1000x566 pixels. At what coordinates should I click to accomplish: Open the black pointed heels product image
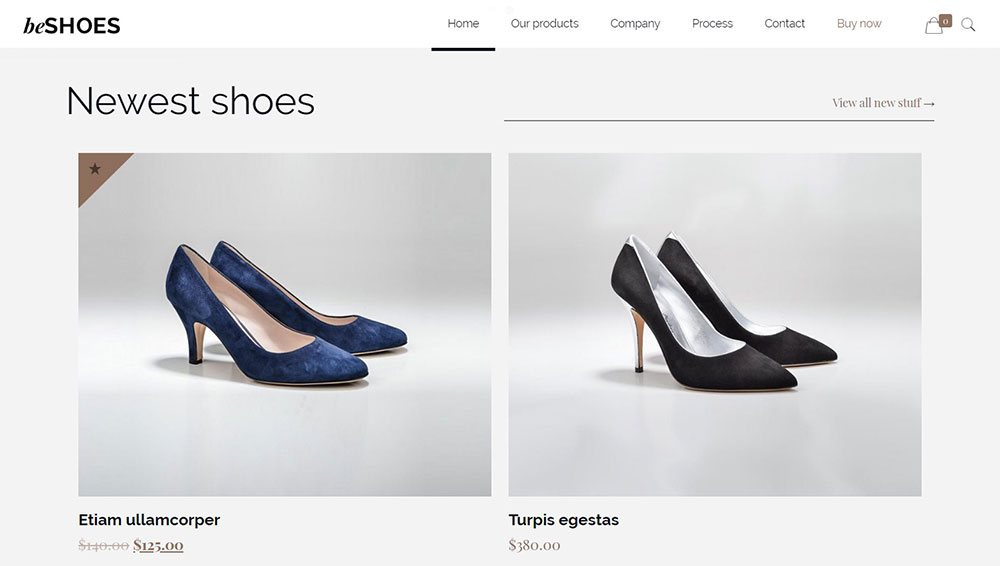tap(714, 325)
